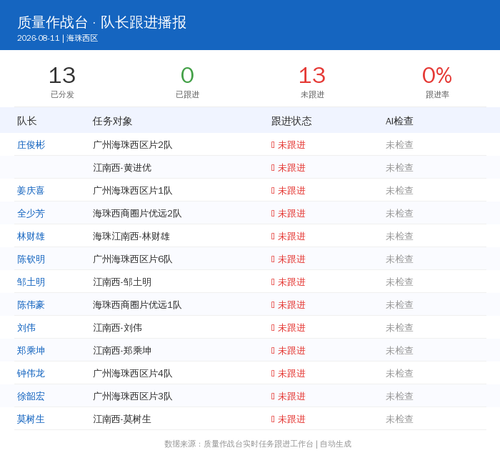This screenshot has height=473, width=500.
Task: Click the 跟进状态 column header
Action: coord(291,121)
